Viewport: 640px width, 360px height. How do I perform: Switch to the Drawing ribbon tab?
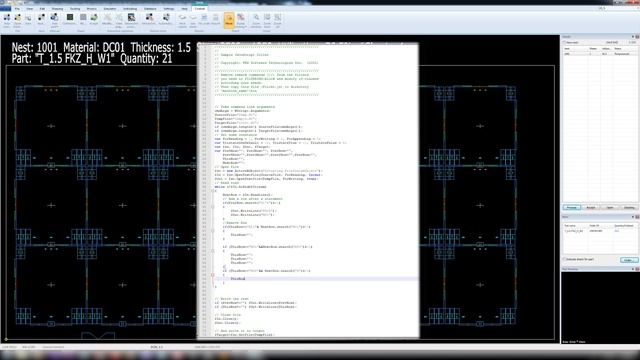click(x=57, y=9)
